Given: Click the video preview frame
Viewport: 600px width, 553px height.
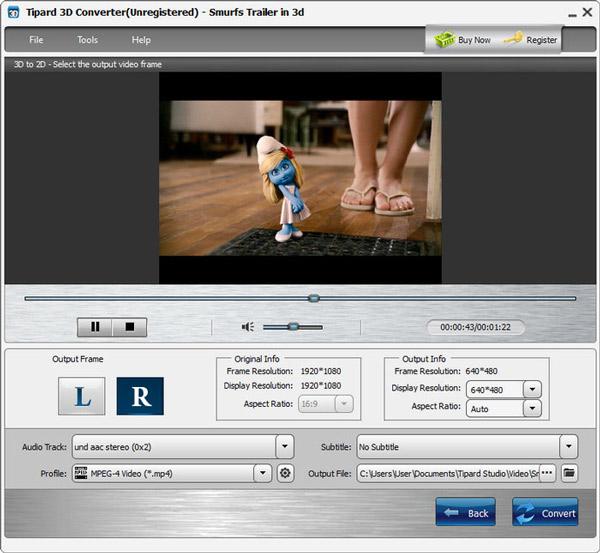Looking at the screenshot, I should pos(300,178).
